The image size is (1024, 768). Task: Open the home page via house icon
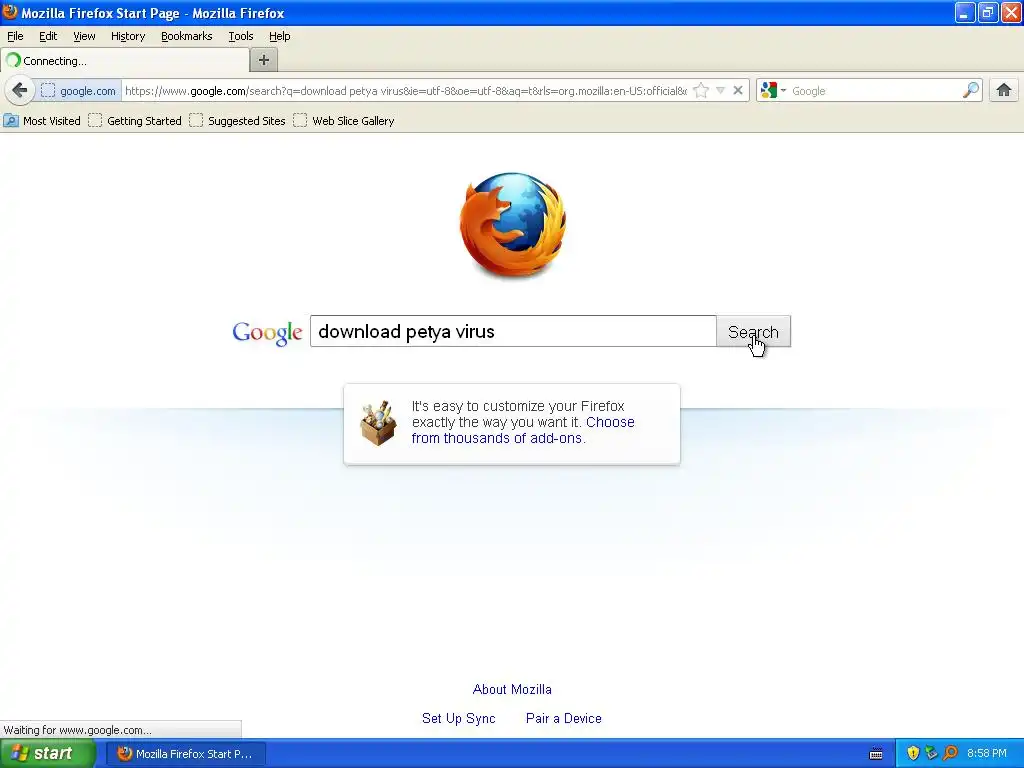click(x=1004, y=90)
